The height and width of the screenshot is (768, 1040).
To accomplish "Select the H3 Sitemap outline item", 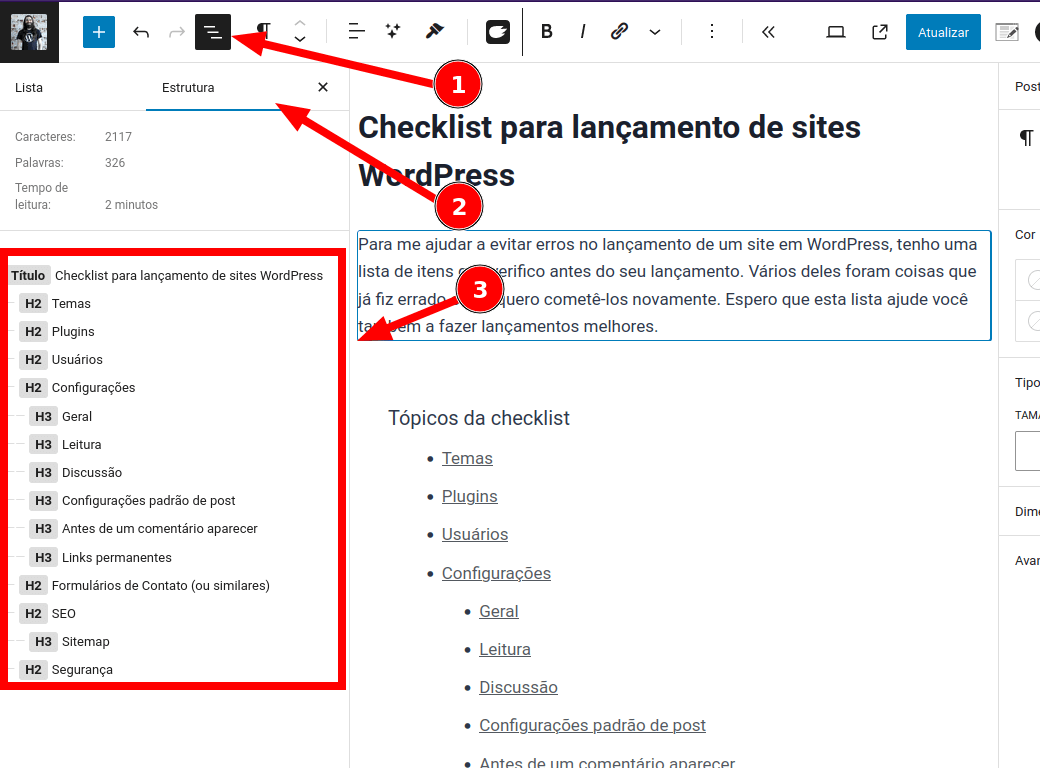I will coord(70,641).
